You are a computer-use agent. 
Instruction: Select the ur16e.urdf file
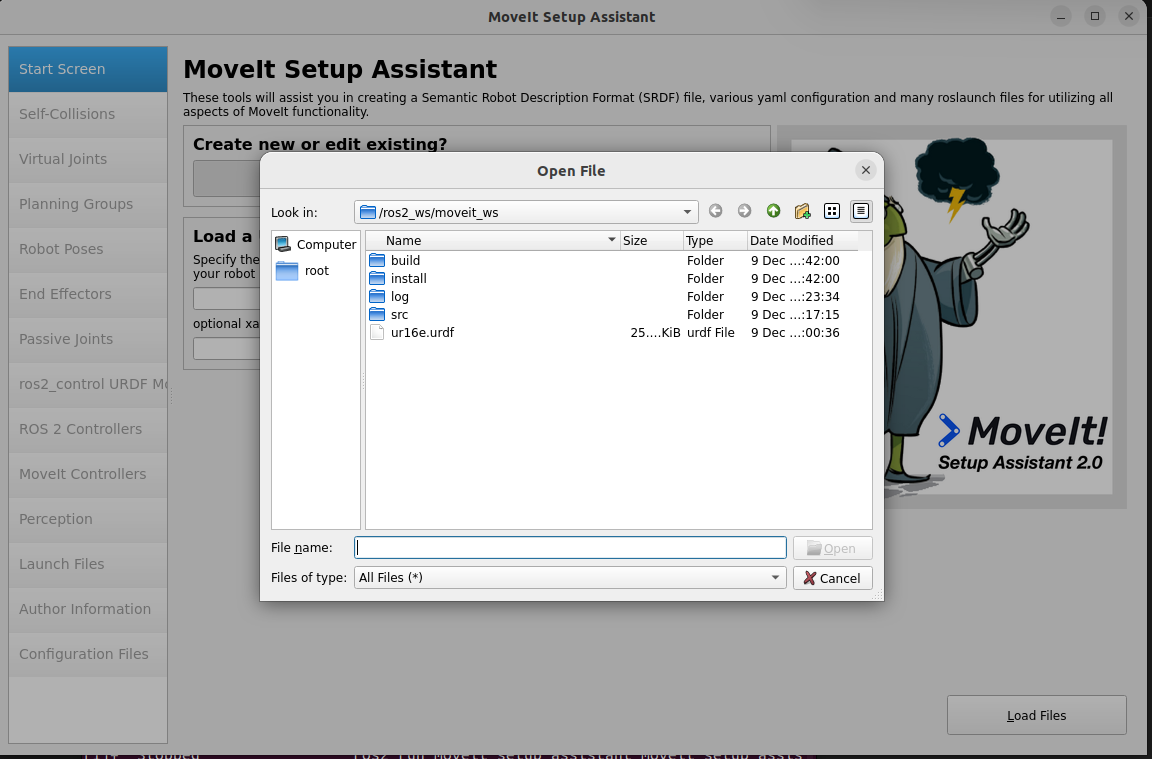[421, 333]
